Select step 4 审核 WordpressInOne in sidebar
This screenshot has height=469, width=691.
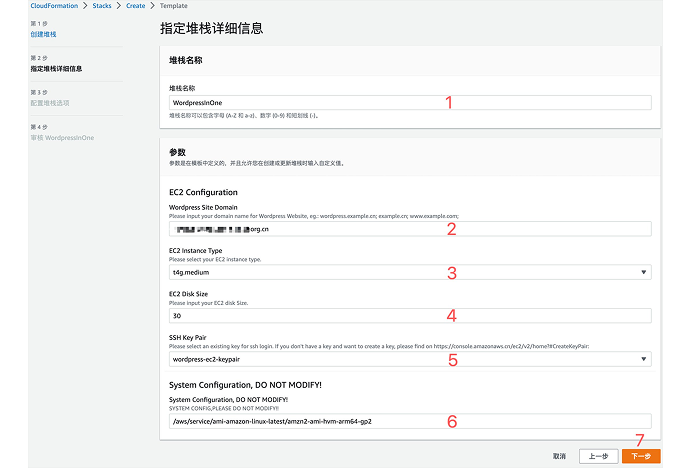coord(64,137)
